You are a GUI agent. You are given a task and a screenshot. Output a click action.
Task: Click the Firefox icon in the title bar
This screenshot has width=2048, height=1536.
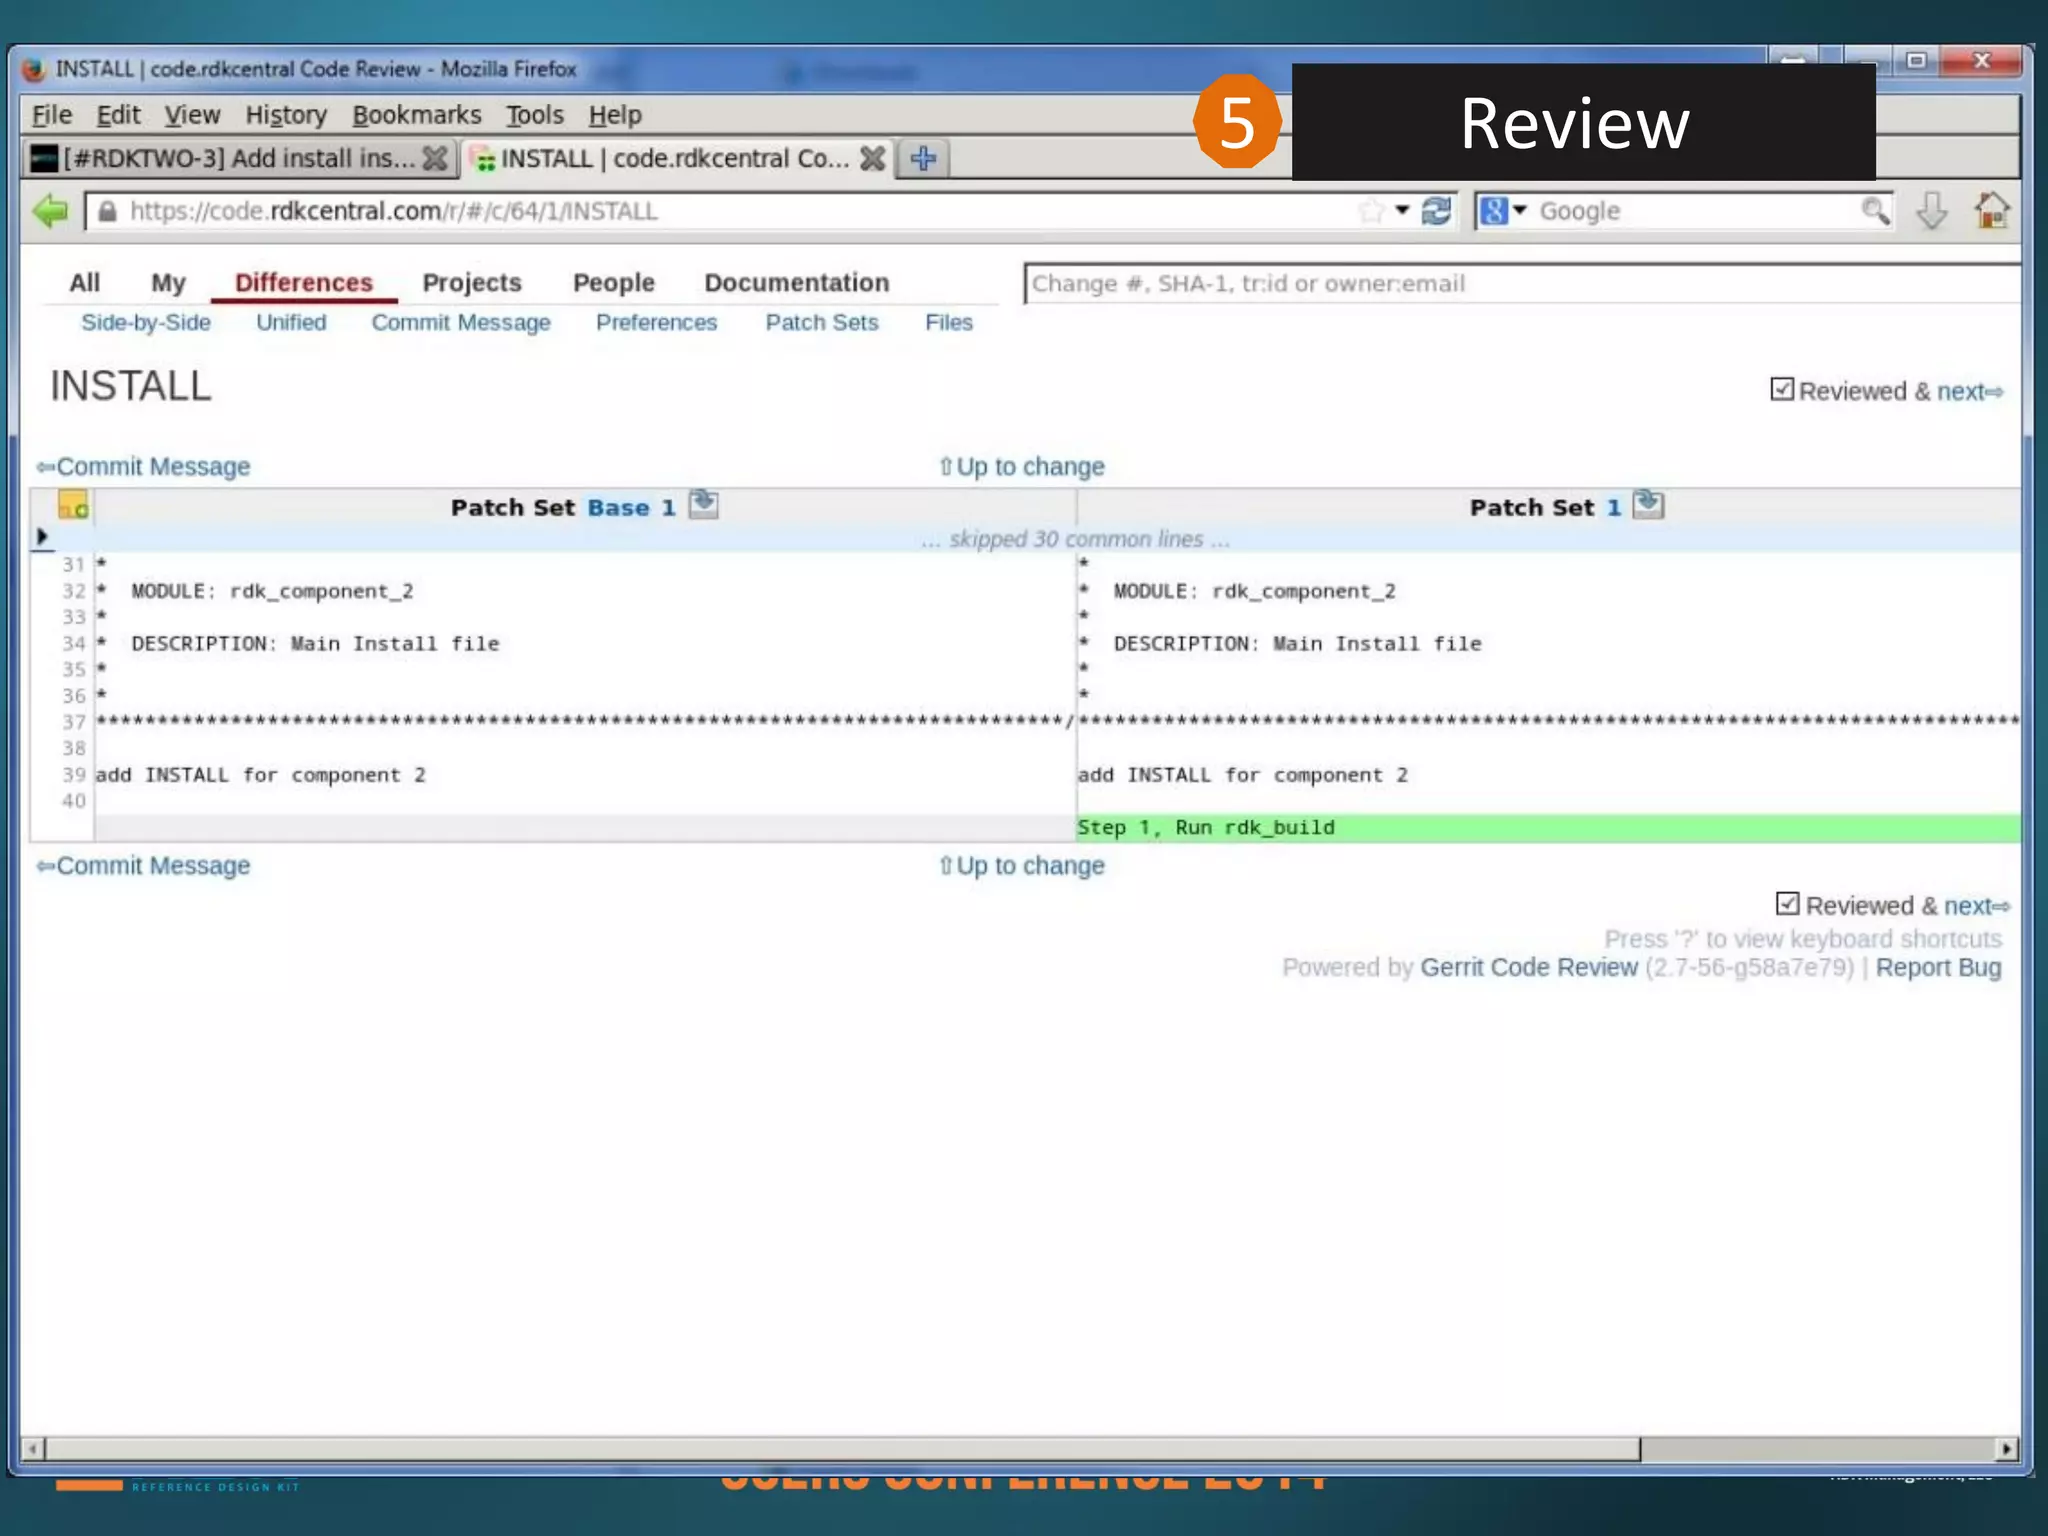[35, 69]
